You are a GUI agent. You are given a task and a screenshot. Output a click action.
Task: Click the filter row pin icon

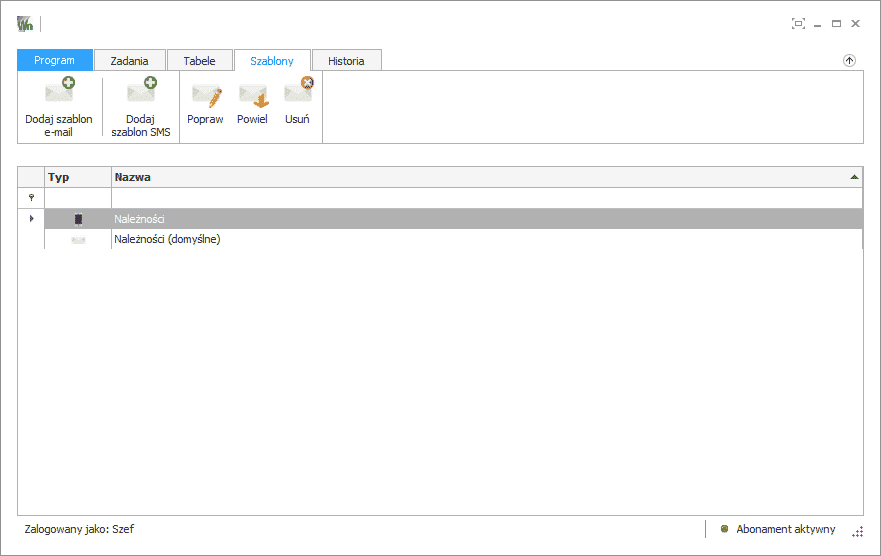pos(31,198)
